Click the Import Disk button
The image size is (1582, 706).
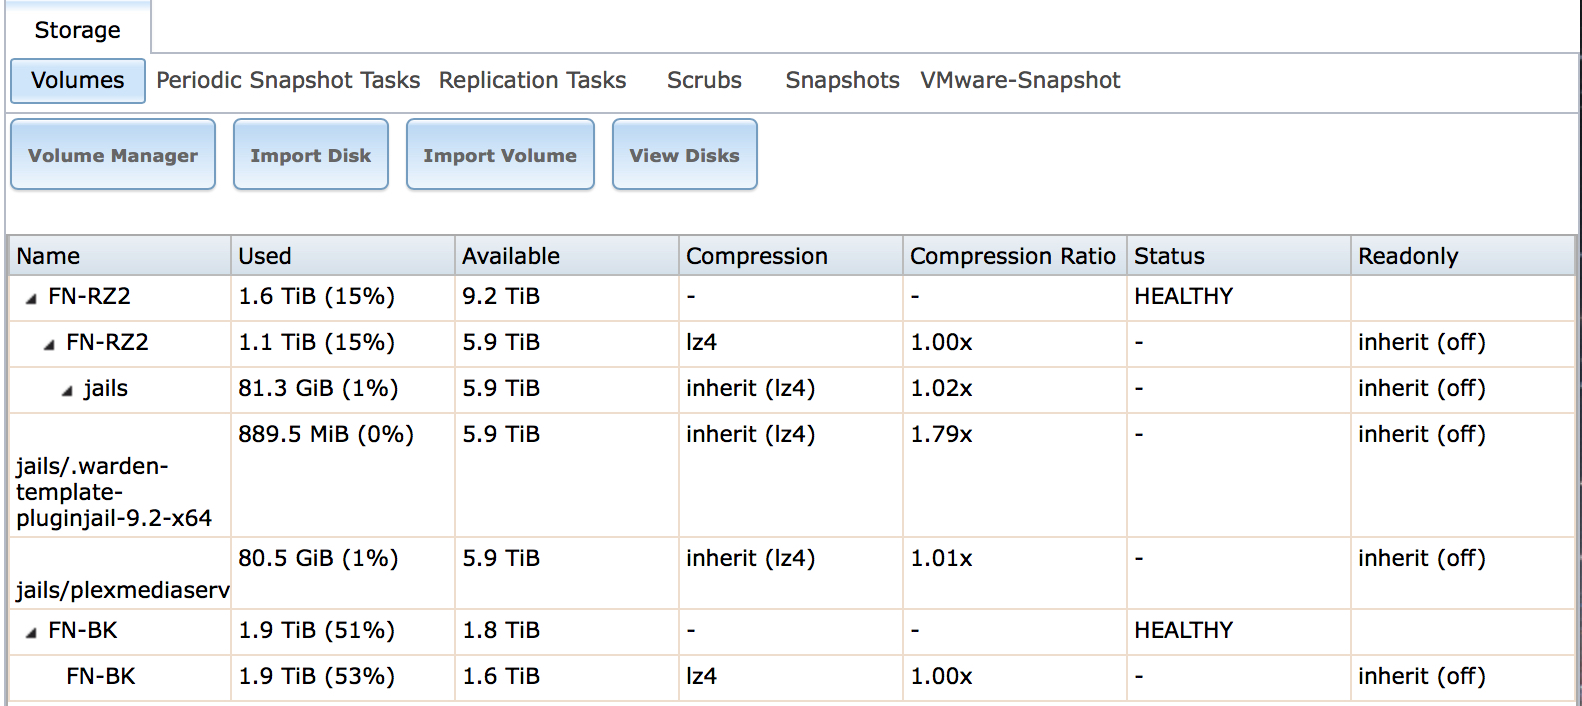tap(311, 155)
